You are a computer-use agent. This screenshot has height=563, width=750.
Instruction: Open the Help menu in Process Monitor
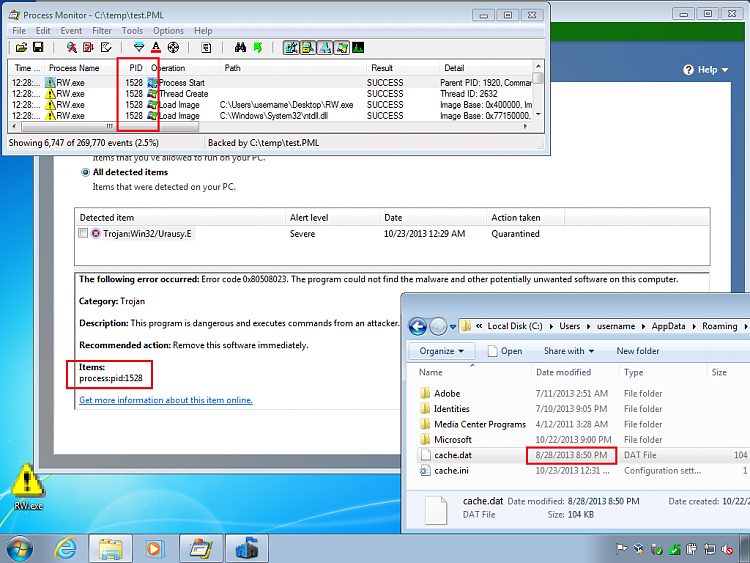(x=203, y=31)
